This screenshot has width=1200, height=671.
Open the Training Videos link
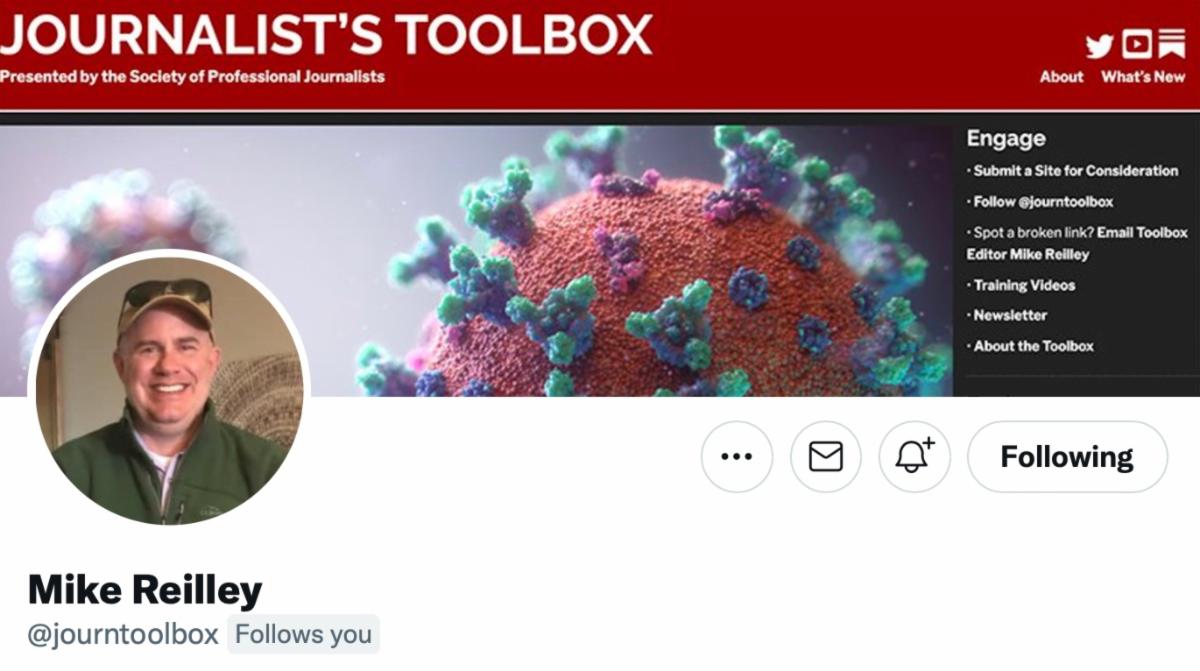1024,285
